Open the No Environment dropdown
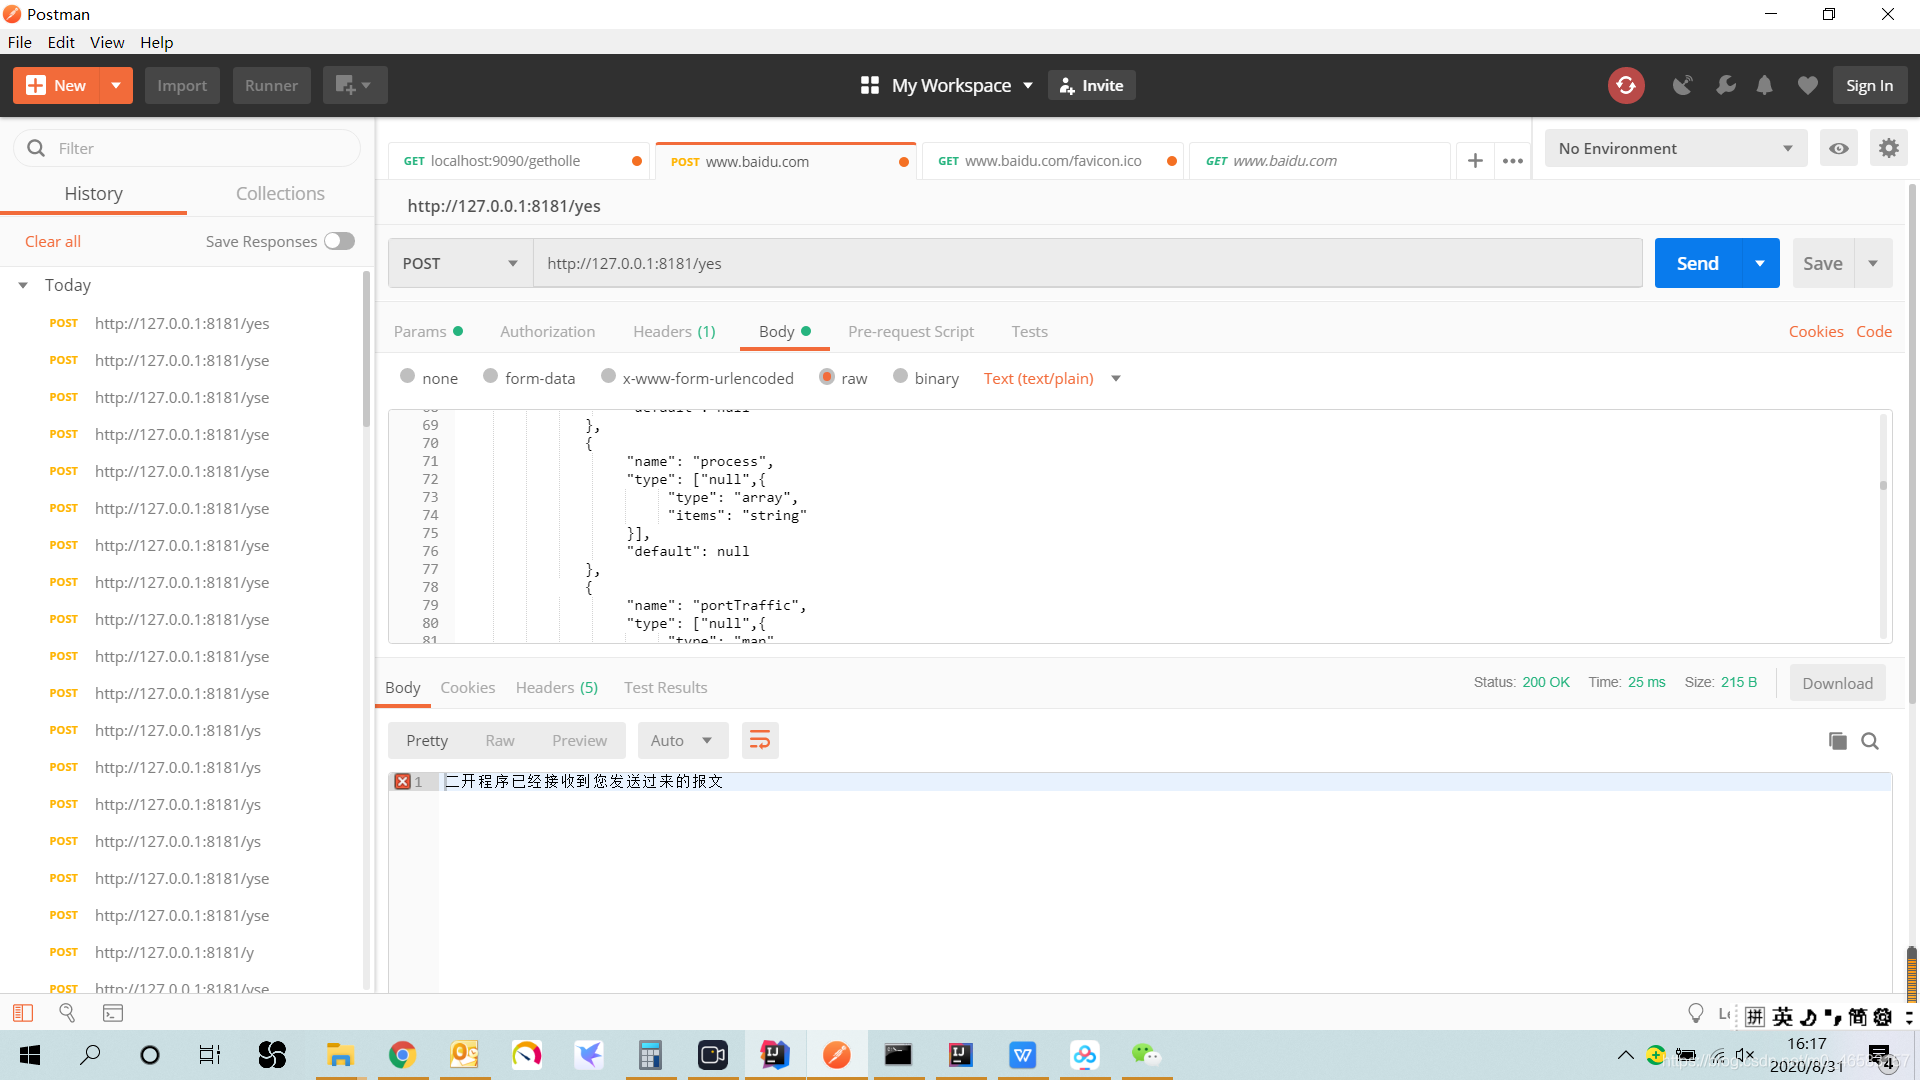The width and height of the screenshot is (1920, 1080). 1675,148
